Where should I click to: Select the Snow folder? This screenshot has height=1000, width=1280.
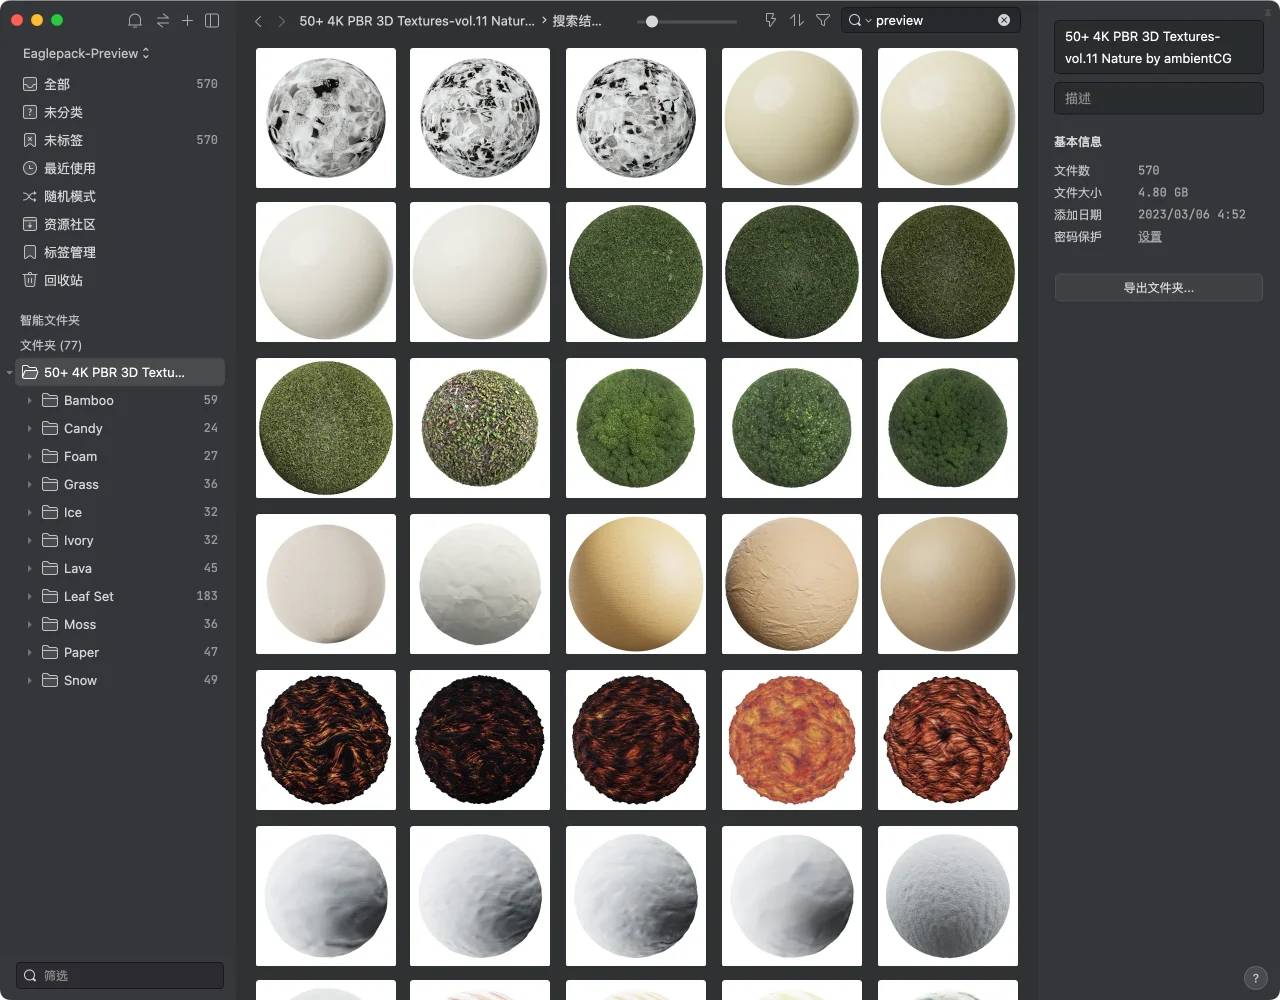(x=120, y=680)
